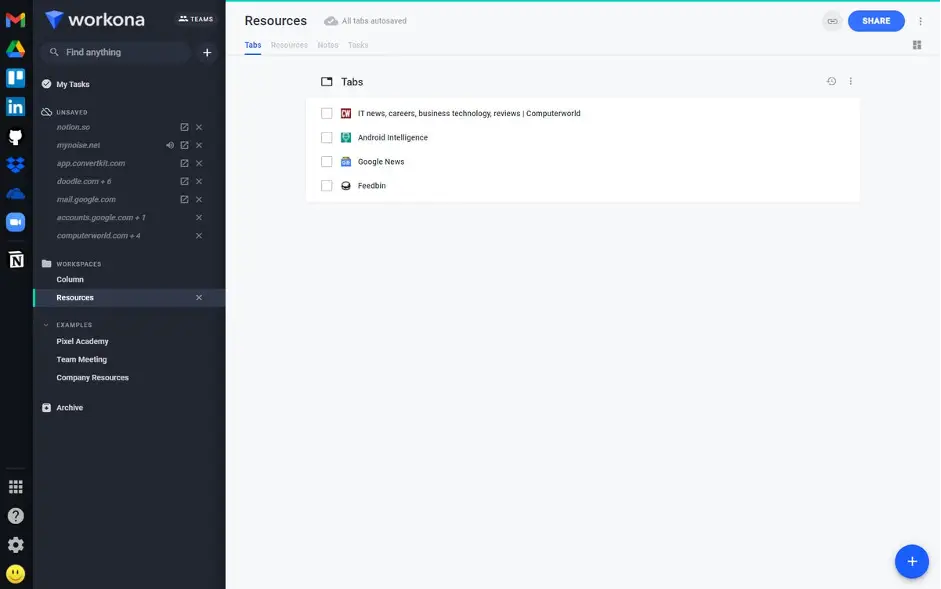This screenshot has width=941, height=589.
Task: Close the mynoise.net unsaved window
Action: (199, 145)
